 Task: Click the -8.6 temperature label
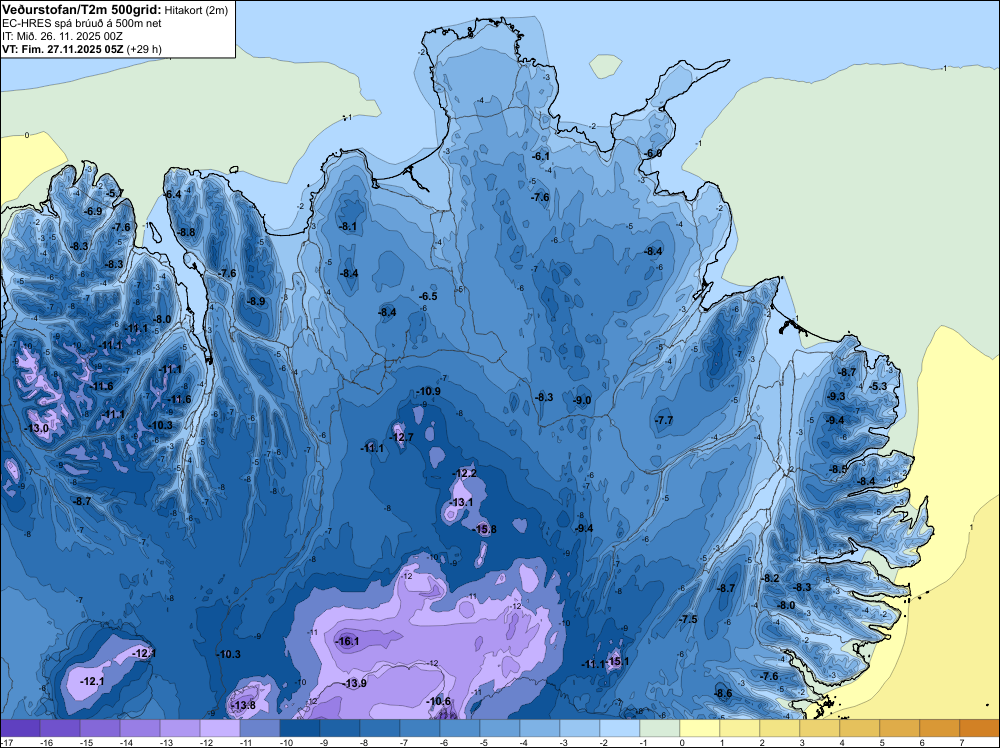pyautogui.click(x=723, y=693)
